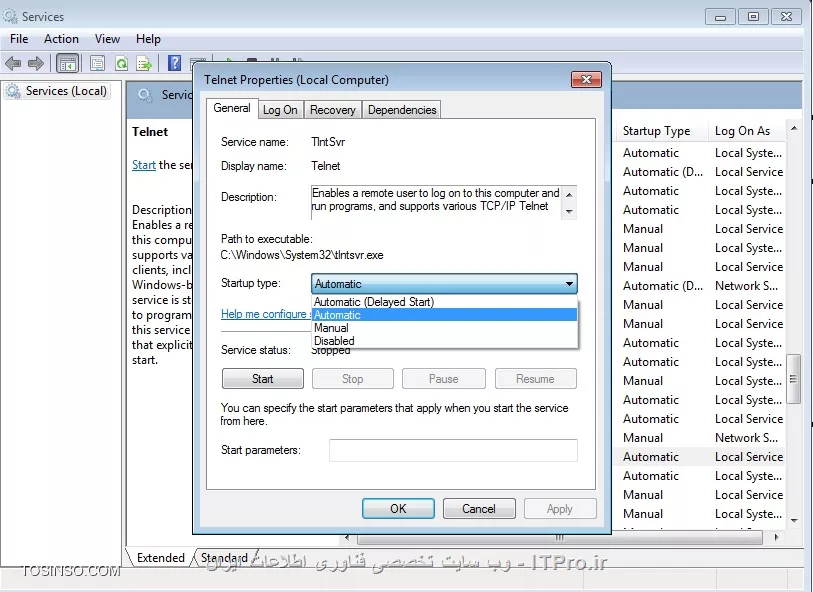Open the Action menu
The height and width of the screenshot is (592, 813).
(61, 39)
